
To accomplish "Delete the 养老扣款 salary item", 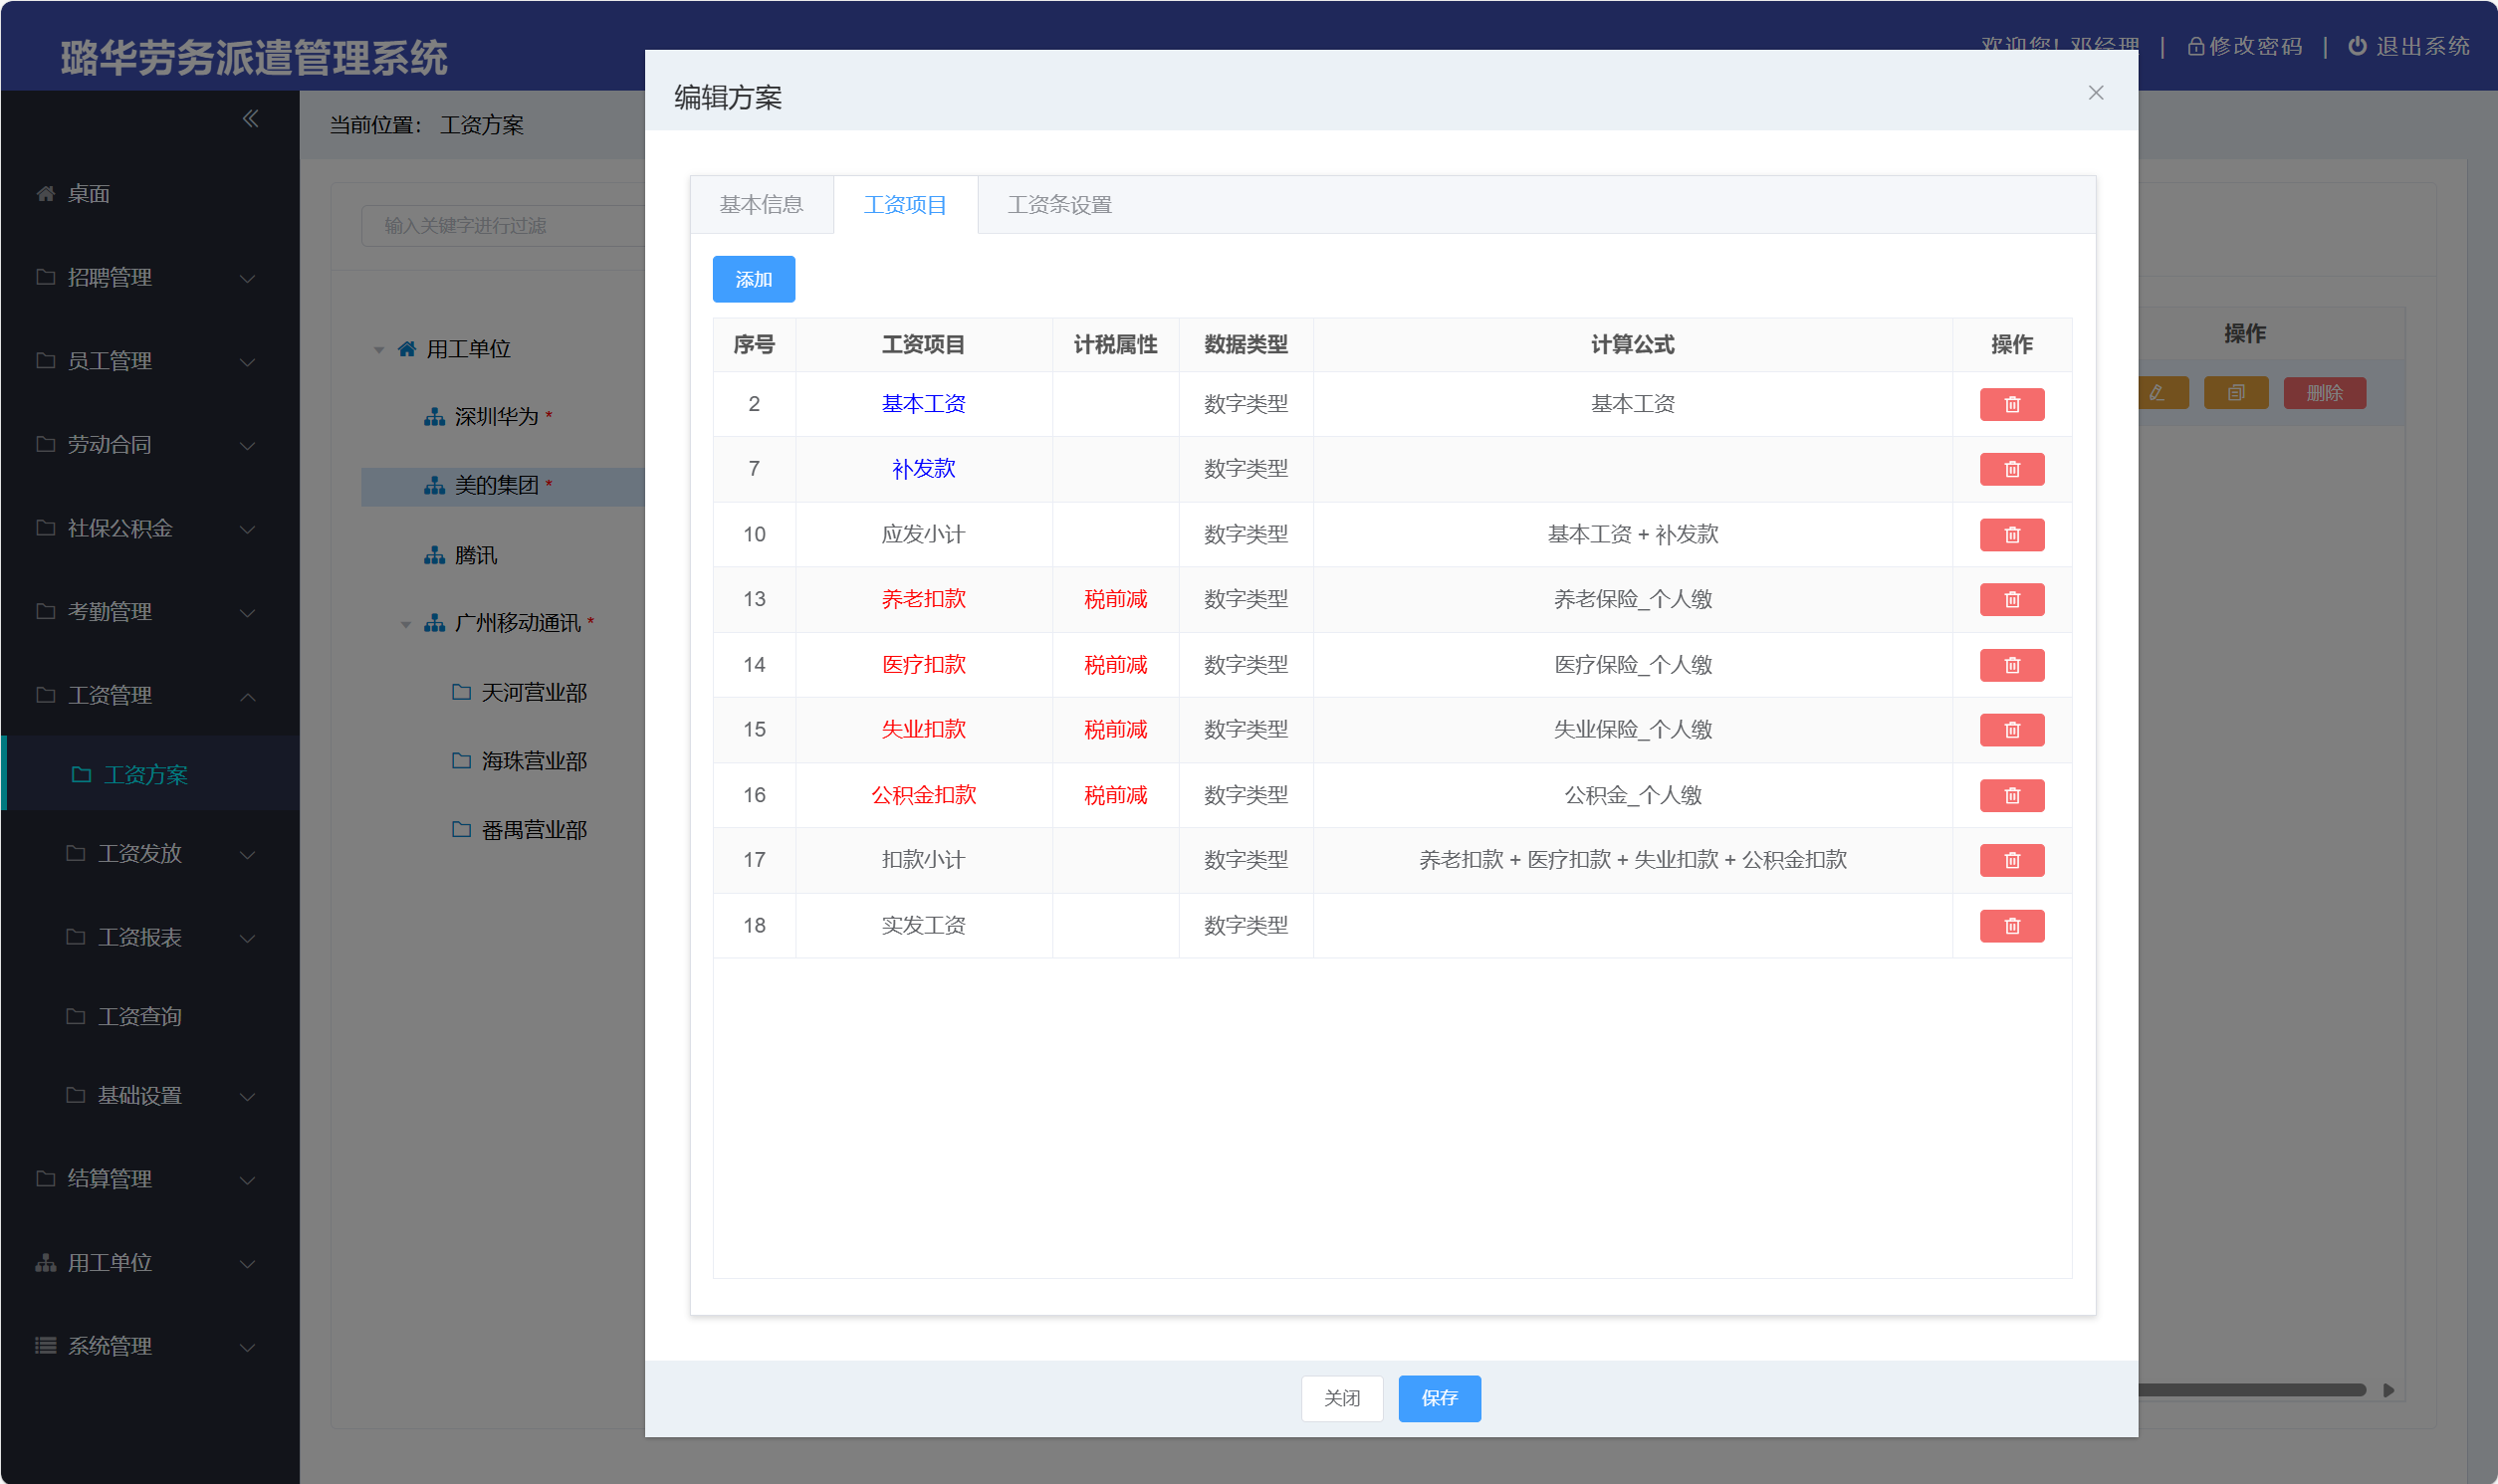I will click(x=2011, y=599).
